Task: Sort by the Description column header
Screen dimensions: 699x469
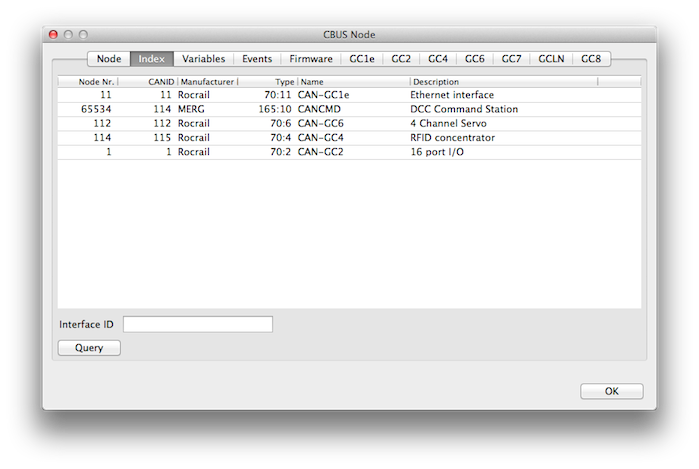Action: pos(503,82)
